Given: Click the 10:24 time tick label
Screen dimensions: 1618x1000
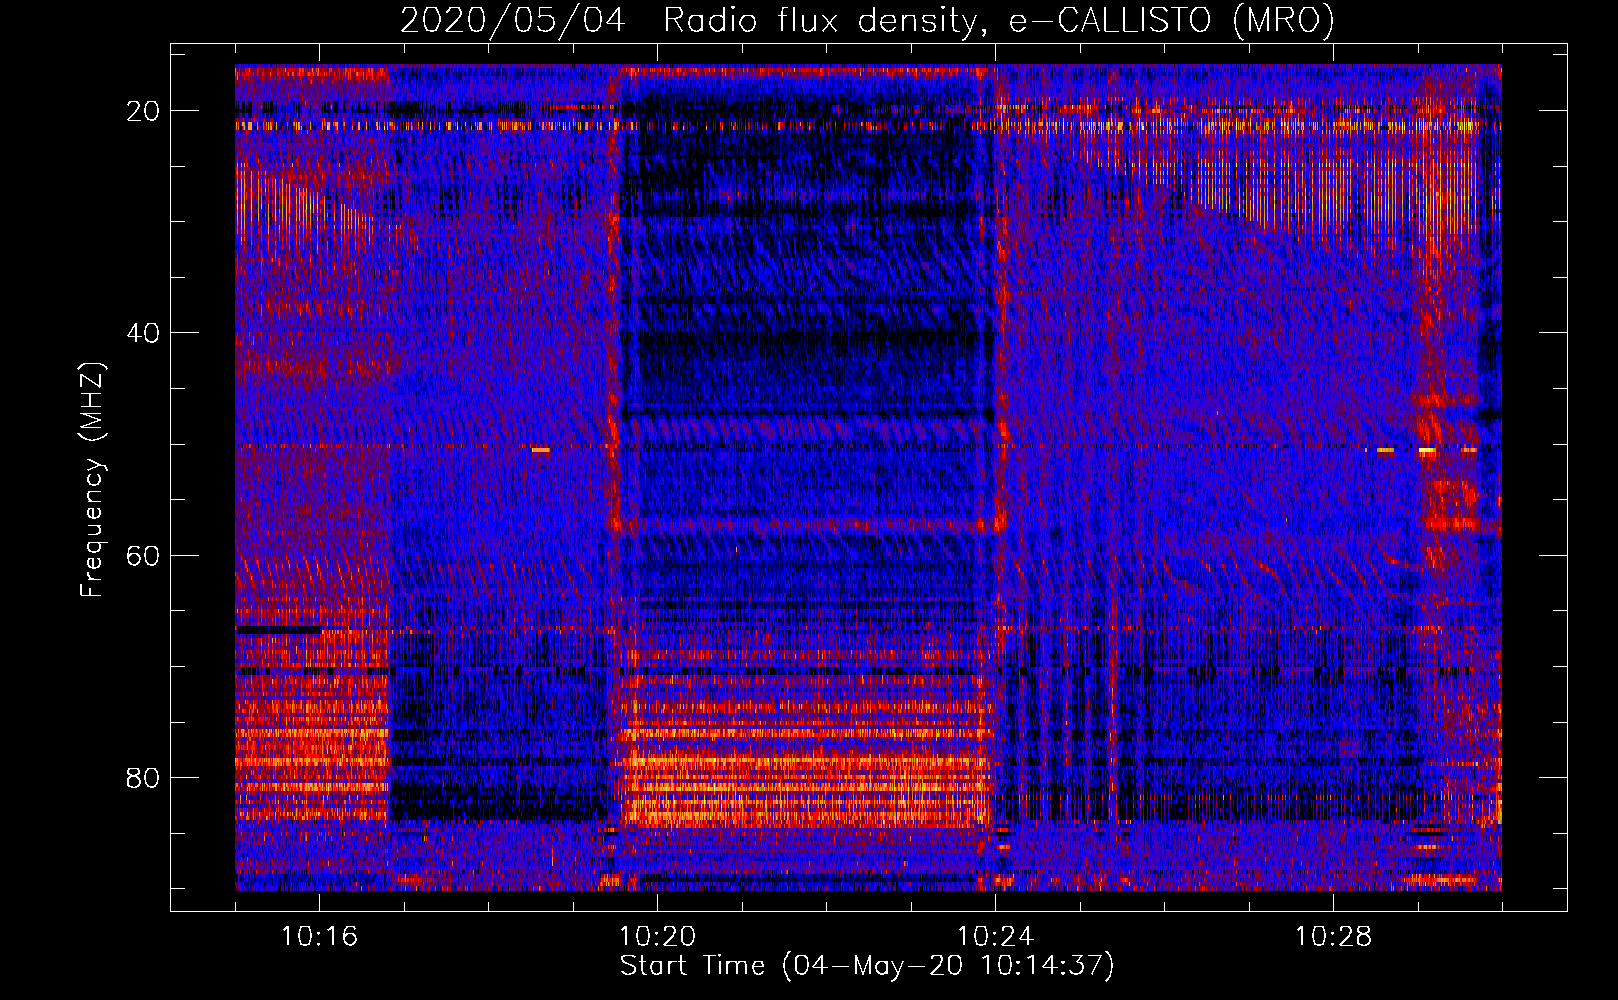Looking at the screenshot, I should [995, 937].
